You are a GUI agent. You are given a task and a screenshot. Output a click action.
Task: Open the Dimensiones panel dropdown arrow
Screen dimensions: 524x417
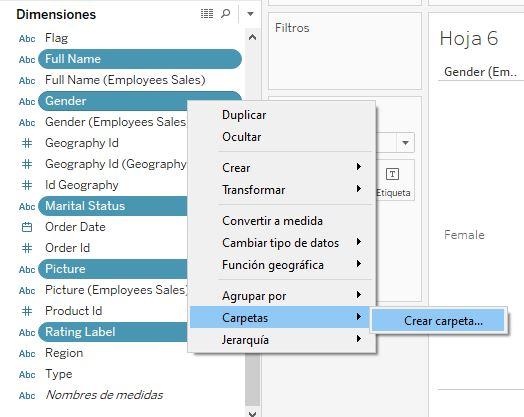tap(250, 14)
